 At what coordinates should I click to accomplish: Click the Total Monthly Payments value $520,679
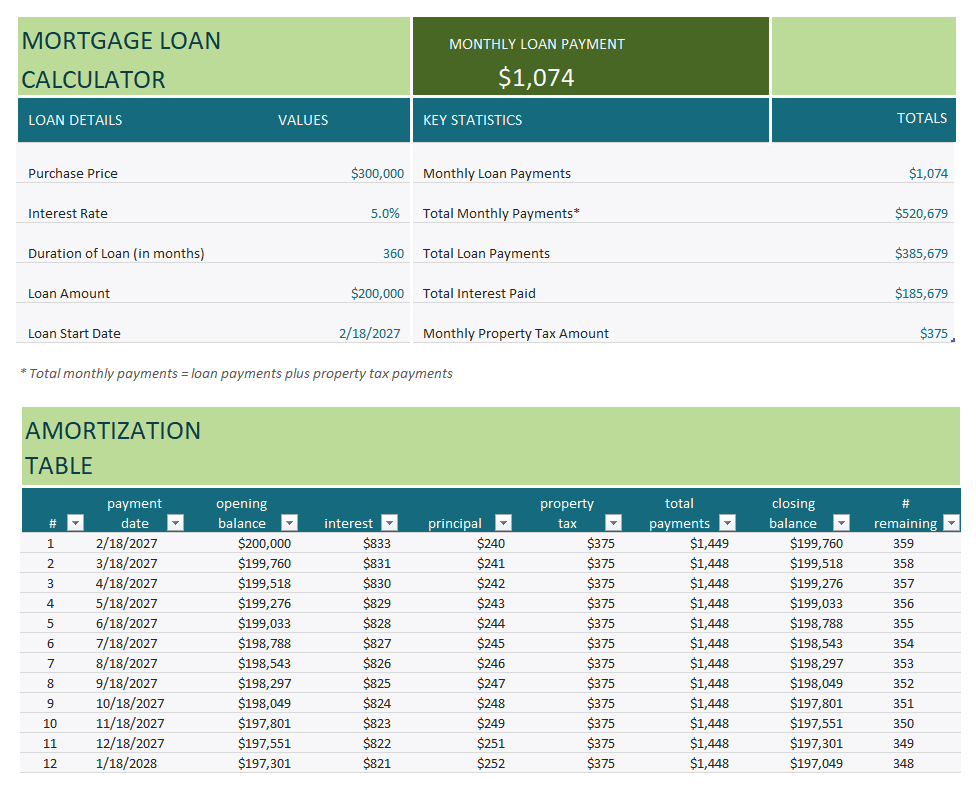[x=921, y=213]
